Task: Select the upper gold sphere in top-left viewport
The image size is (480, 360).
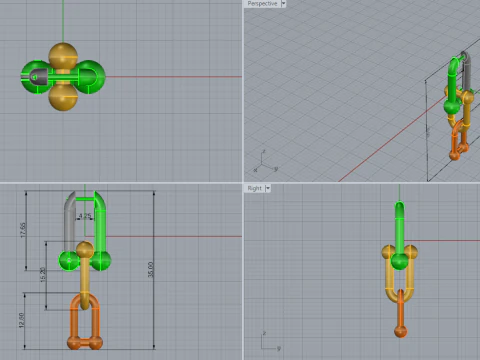Action: click(63, 55)
